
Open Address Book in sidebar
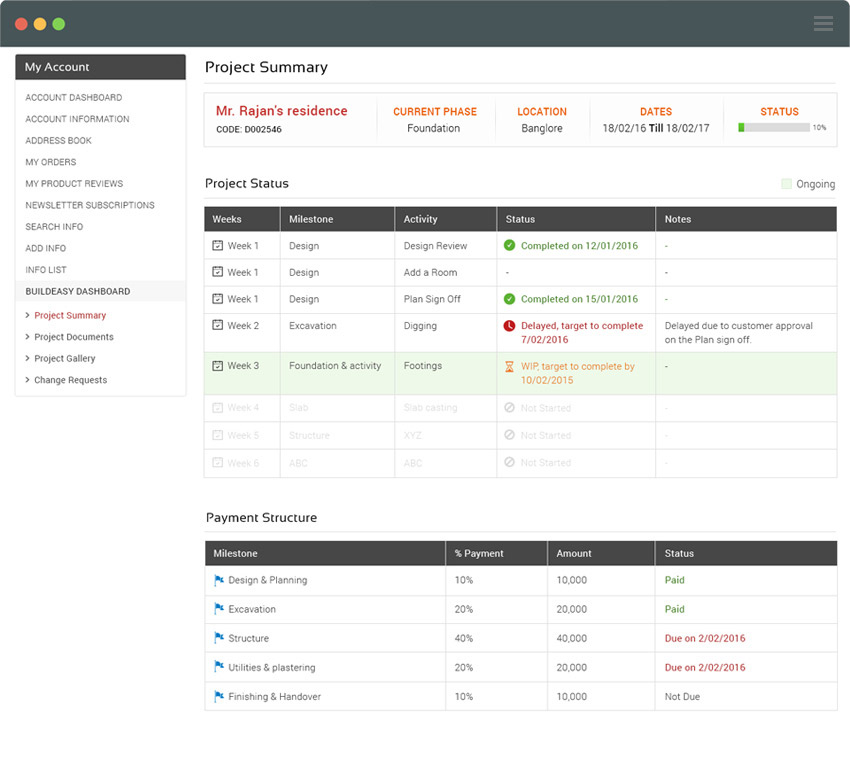click(x=59, y=140)
